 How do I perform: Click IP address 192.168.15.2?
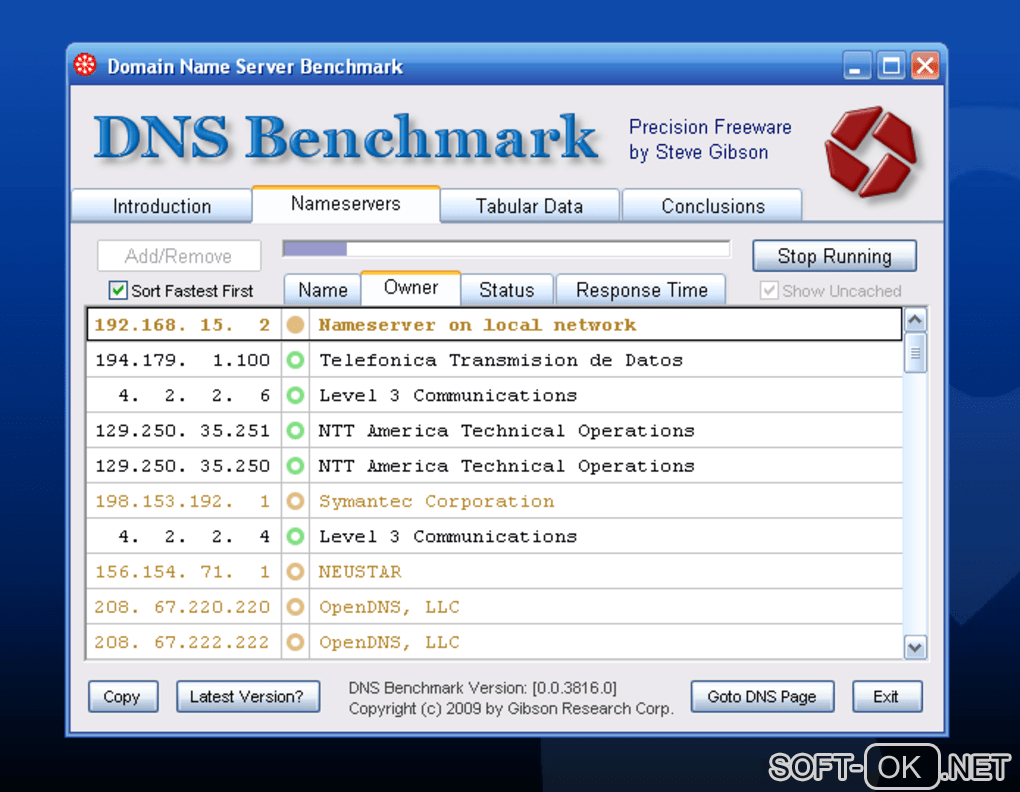point(182,324)
